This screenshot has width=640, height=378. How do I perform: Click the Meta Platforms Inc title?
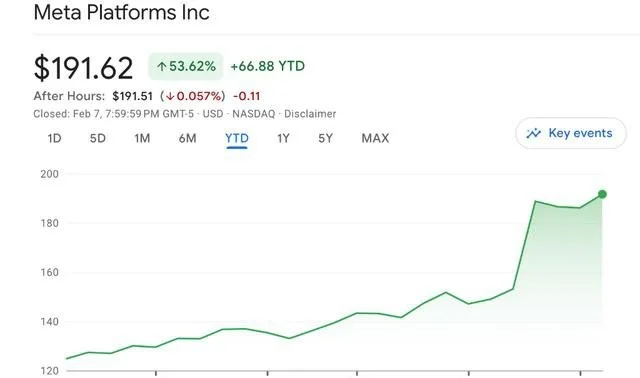(x=122, y=12)
